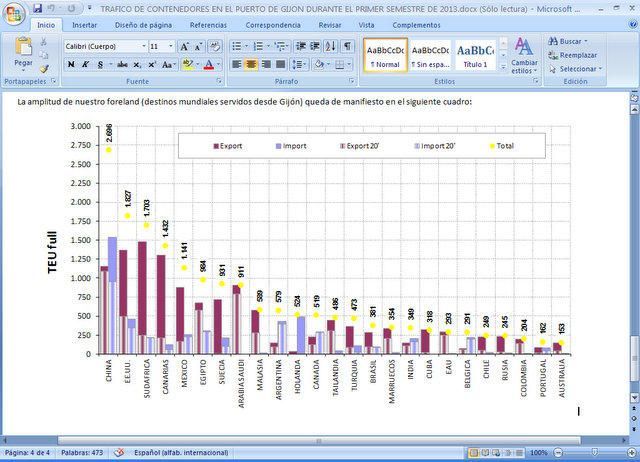Screen dimensions: 640x462
Task: Open line spacing dropdown
Action: [x=305, y=64]
